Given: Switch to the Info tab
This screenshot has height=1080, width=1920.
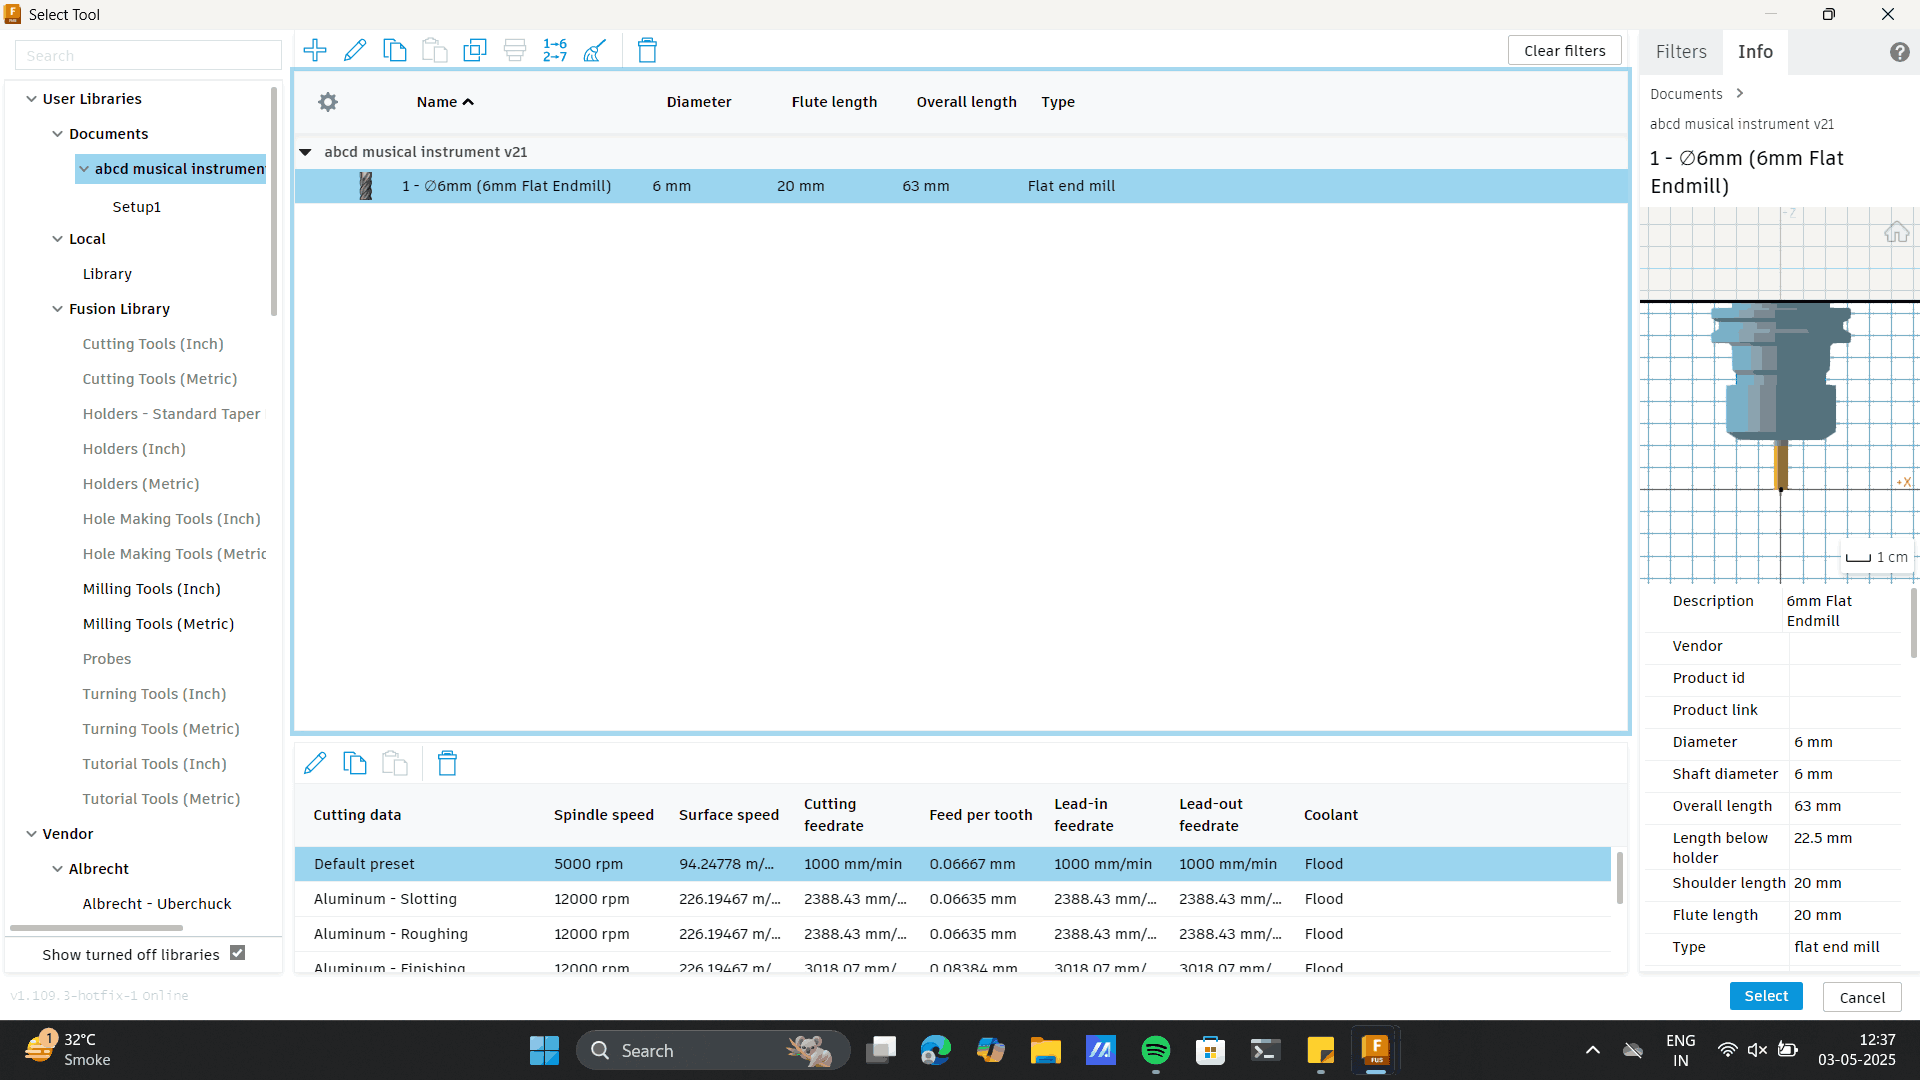Looking at the screenshot, I should click(x=1755, y=52).
